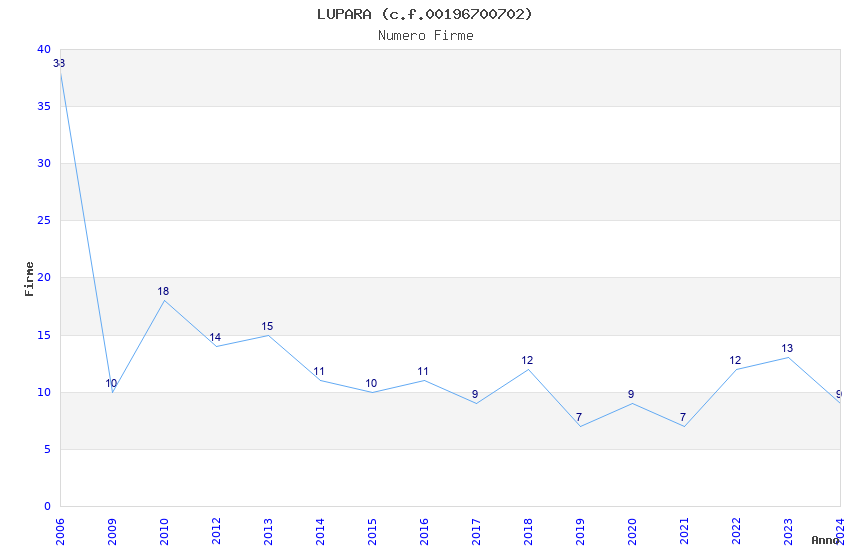Click x-axis year label 2006

tap(60, 532)
